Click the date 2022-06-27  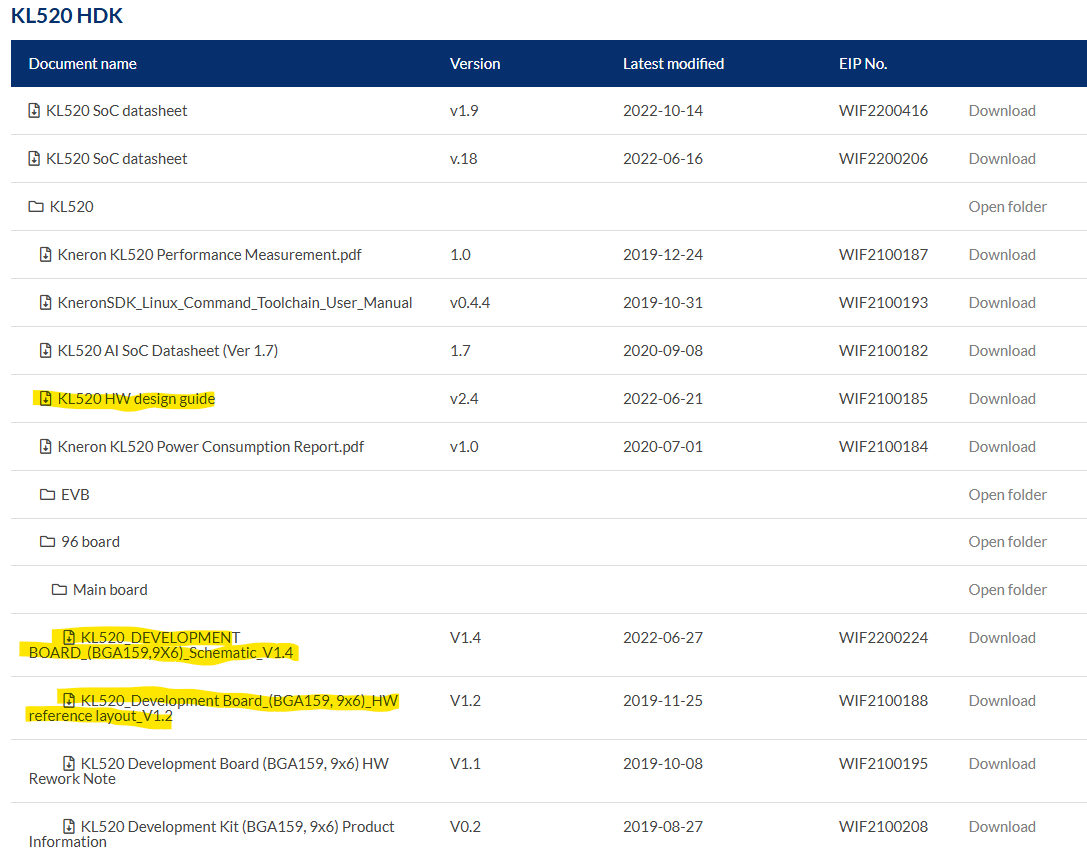coord(663,637)
